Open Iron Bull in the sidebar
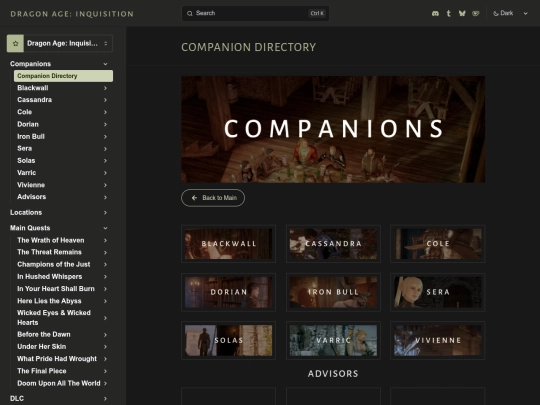The height and width of the screenshot is (405, 540). [x=63, y=137]
